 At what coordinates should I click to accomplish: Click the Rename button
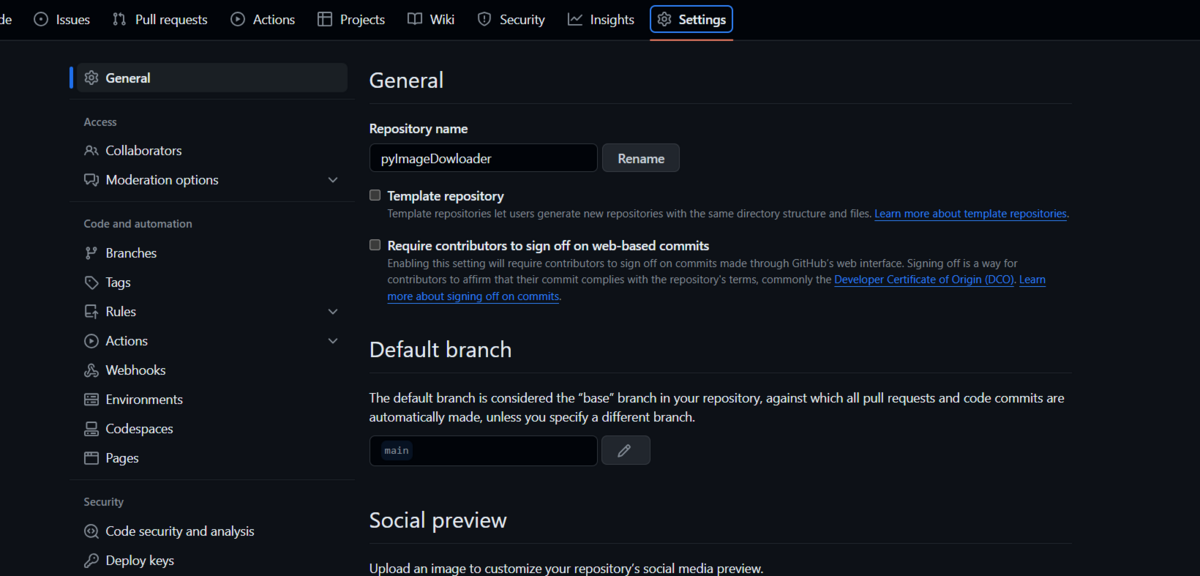(640, 157)
